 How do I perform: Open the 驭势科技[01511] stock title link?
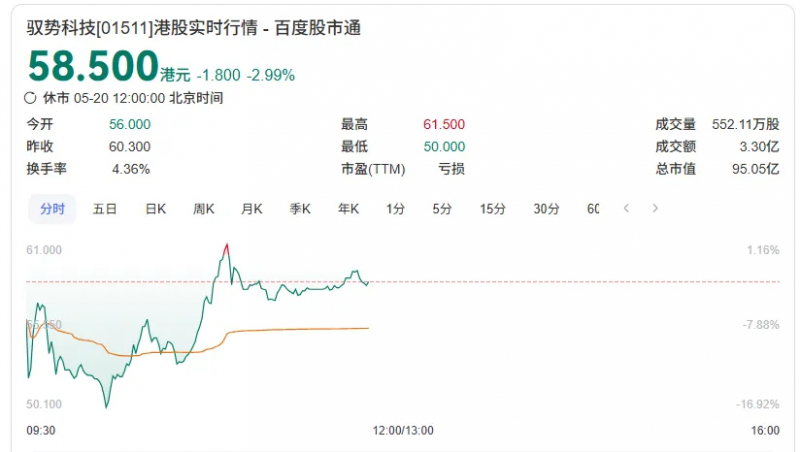click(x=194, y=28)
